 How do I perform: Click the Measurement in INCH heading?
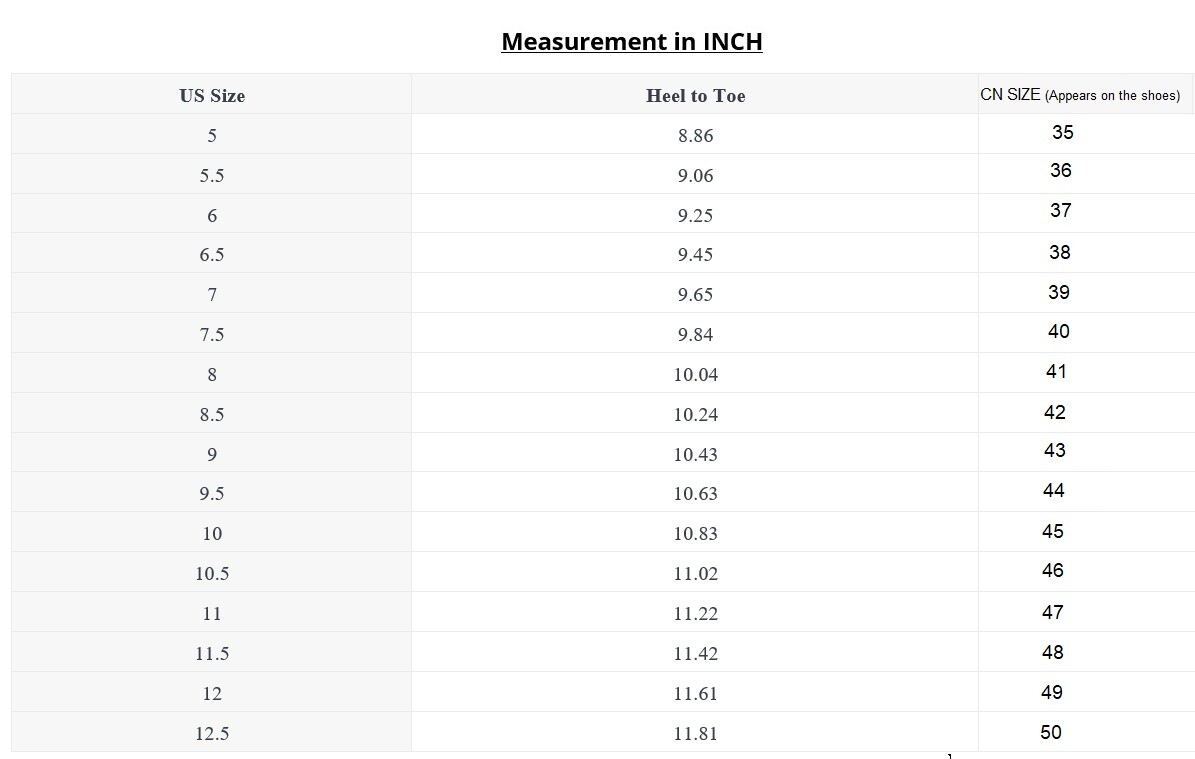(632, 41)
